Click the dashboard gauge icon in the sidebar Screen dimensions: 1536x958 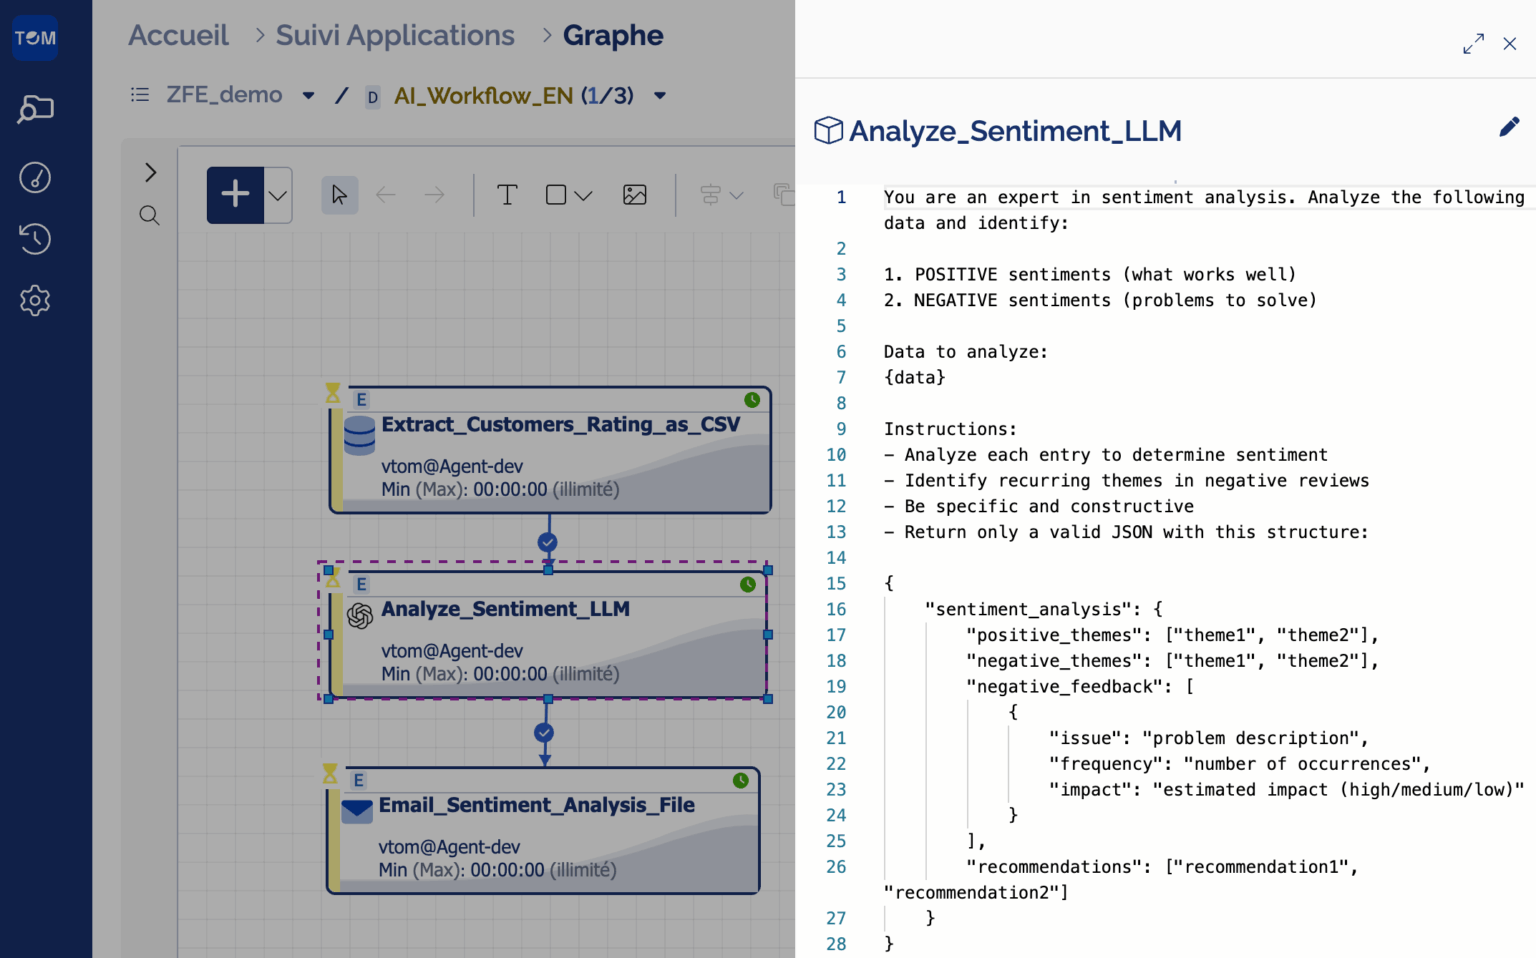pyautogui.click(x=35, y=177)
